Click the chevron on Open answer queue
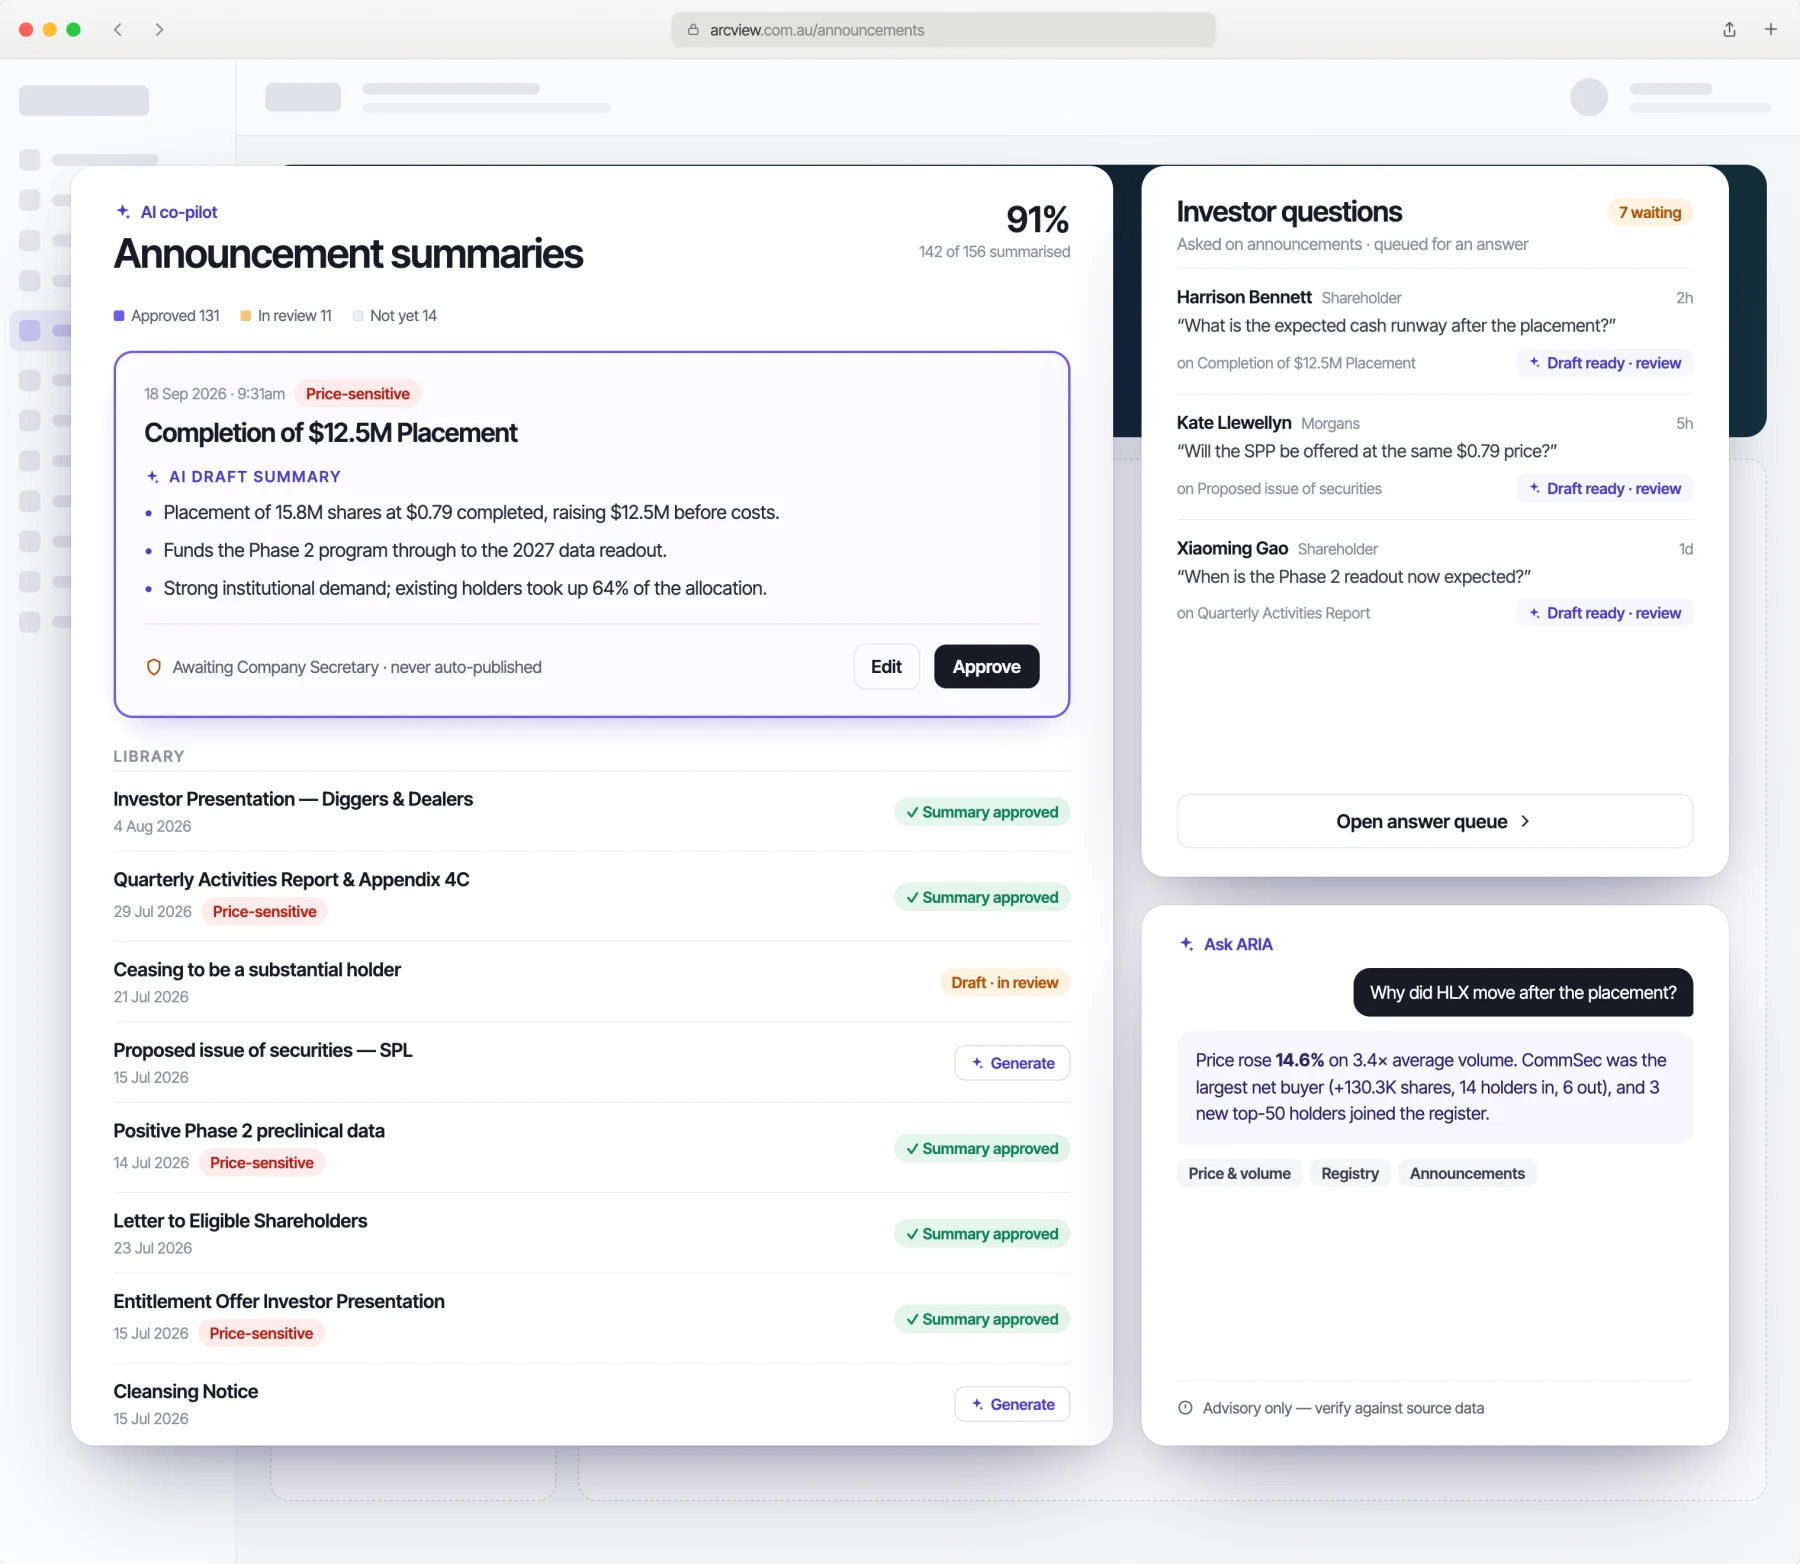Viewport: 1800px width, 1564px height. [x=1525, y=821]
